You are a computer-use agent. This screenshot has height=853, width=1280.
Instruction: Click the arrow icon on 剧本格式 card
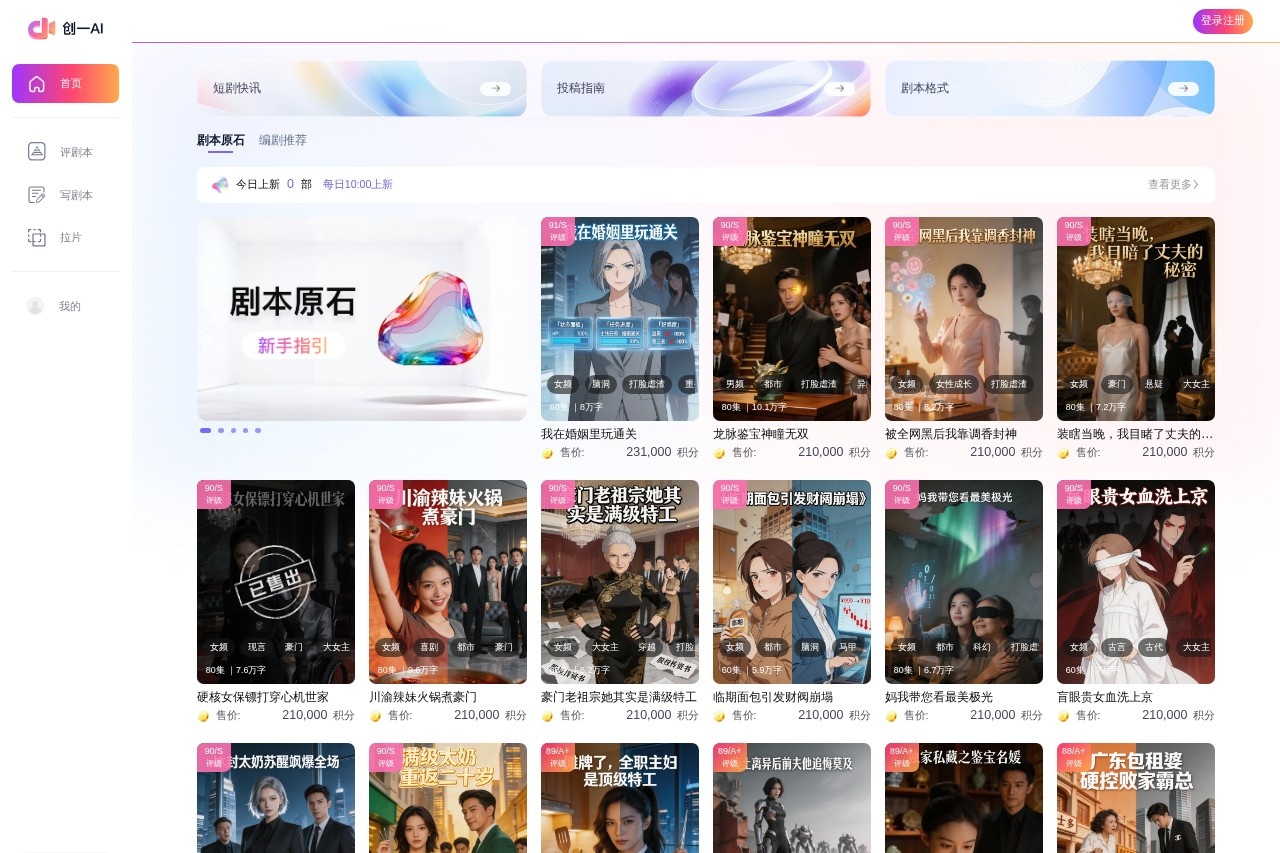tap(1183, 88)
